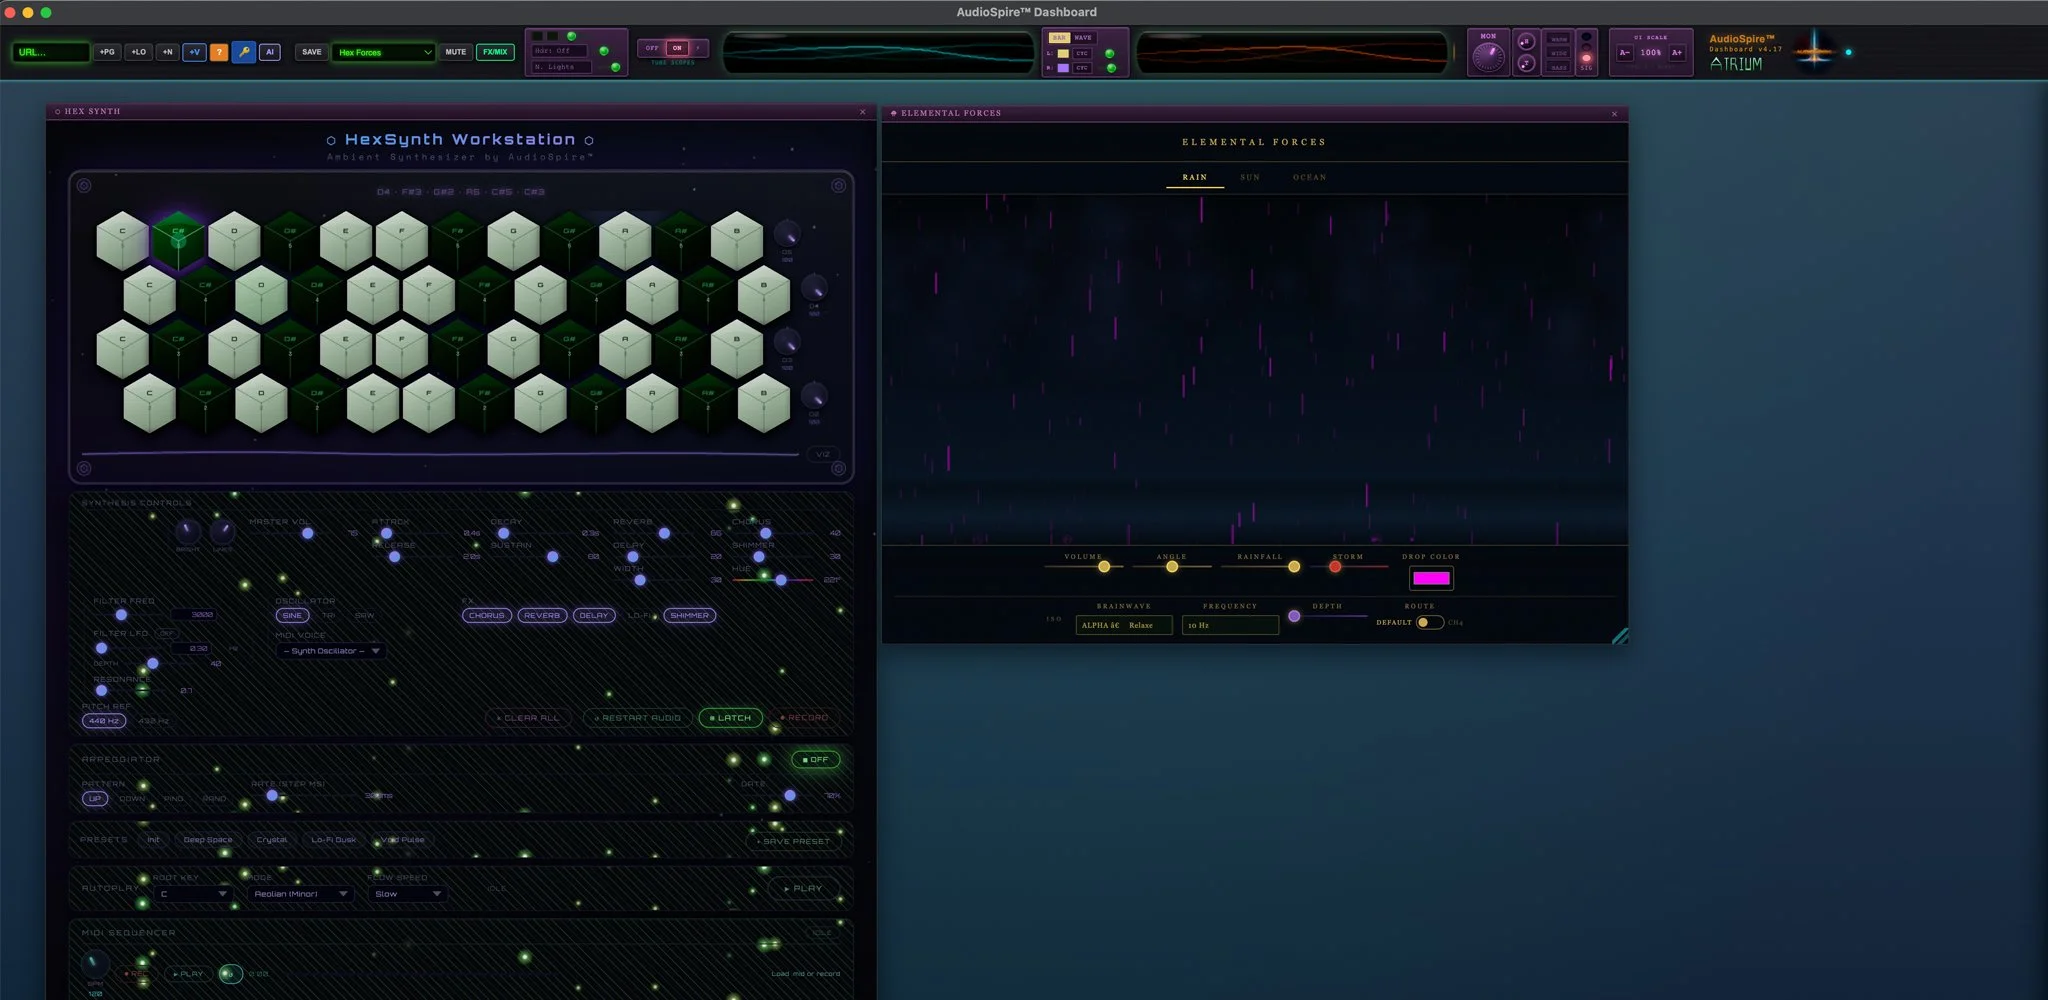Toggle SHIMMER effect

coord(690,616)
